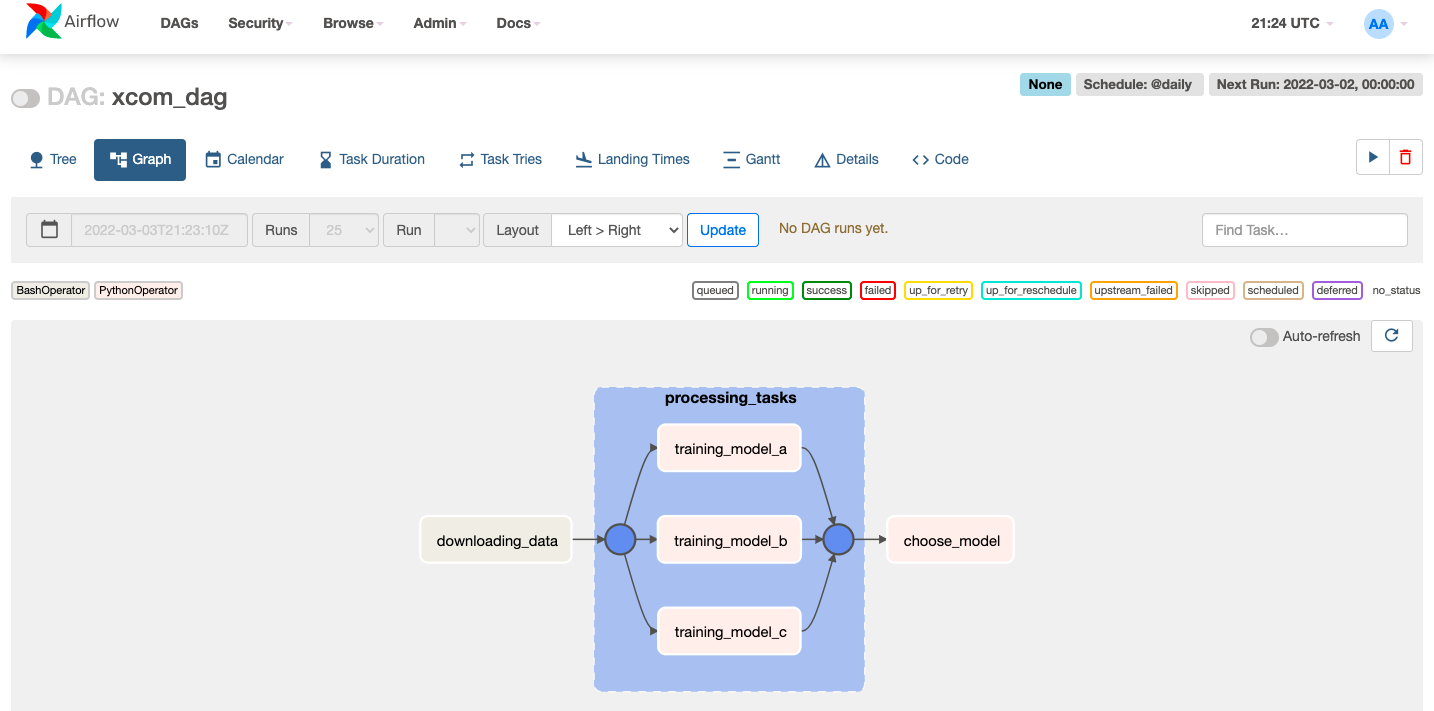The width and height of the screenshot is (1434, 711).
Task: View the Landing Times tab
Action: (632, 159)
